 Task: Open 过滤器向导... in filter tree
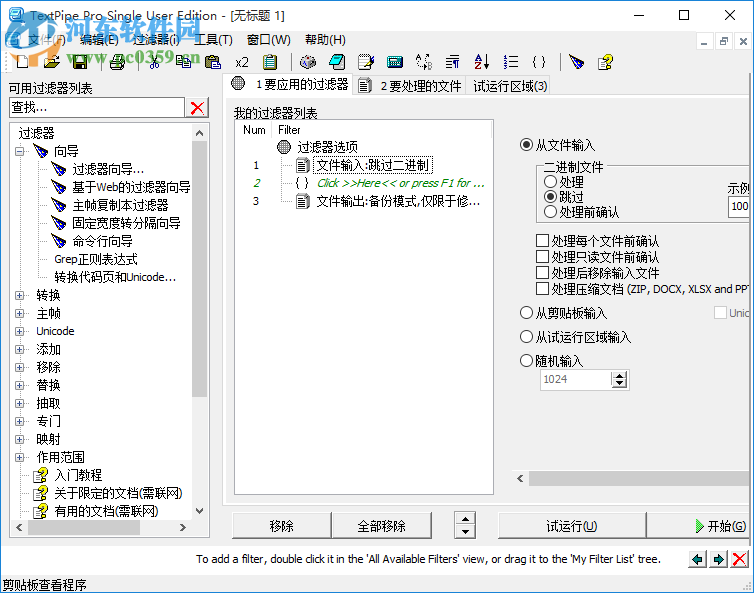108,169
